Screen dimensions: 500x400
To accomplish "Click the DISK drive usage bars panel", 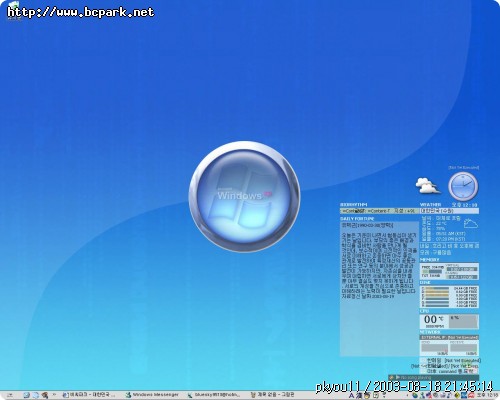I will (449, 297).
